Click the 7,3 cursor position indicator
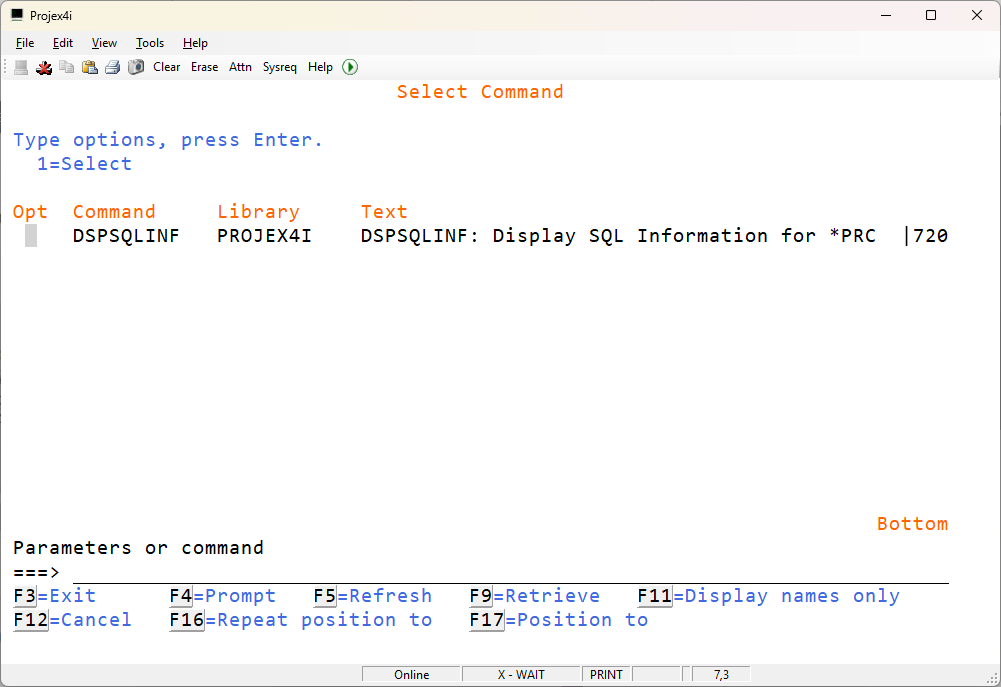 point(721,675)
